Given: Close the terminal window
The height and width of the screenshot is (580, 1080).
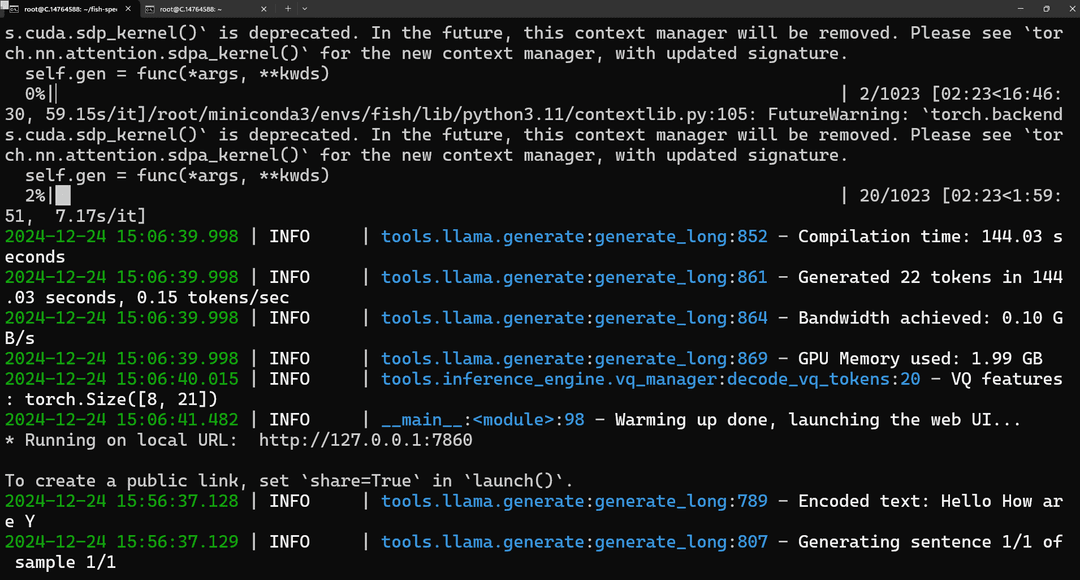Looking at the screenshot, I should tap(1071, 9).
